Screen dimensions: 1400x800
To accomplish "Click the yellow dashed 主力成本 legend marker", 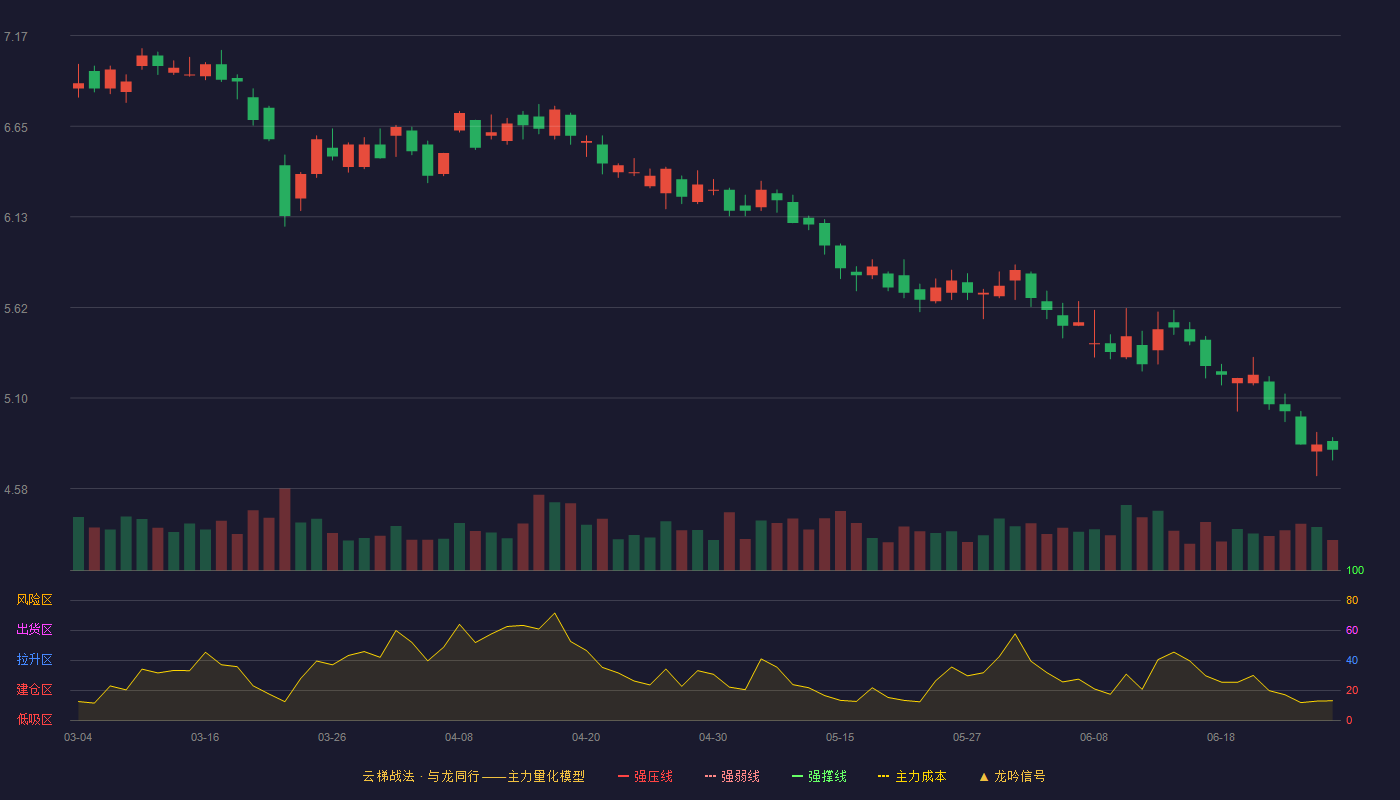I will (883, 776).
